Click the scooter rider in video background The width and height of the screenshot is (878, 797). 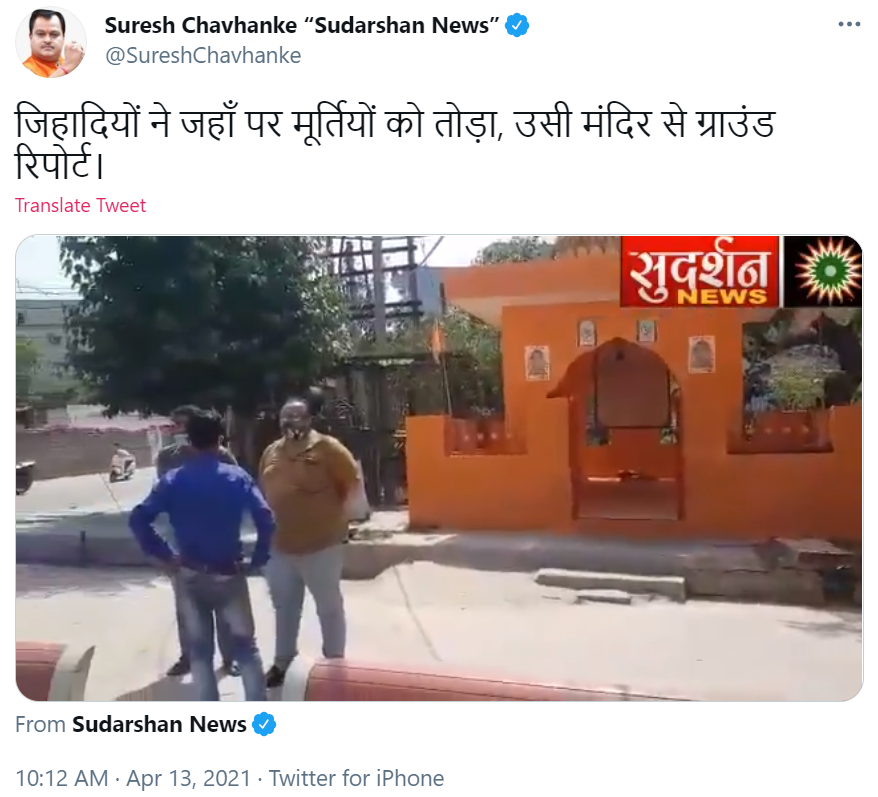(x=122, y=463)
